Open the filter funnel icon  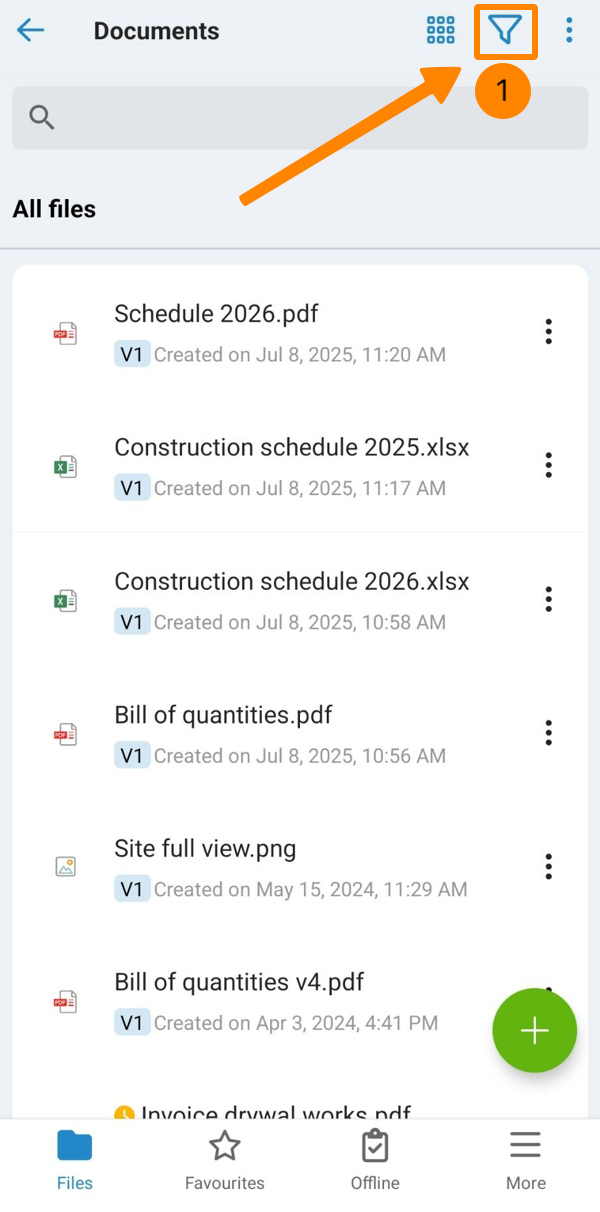506,31
